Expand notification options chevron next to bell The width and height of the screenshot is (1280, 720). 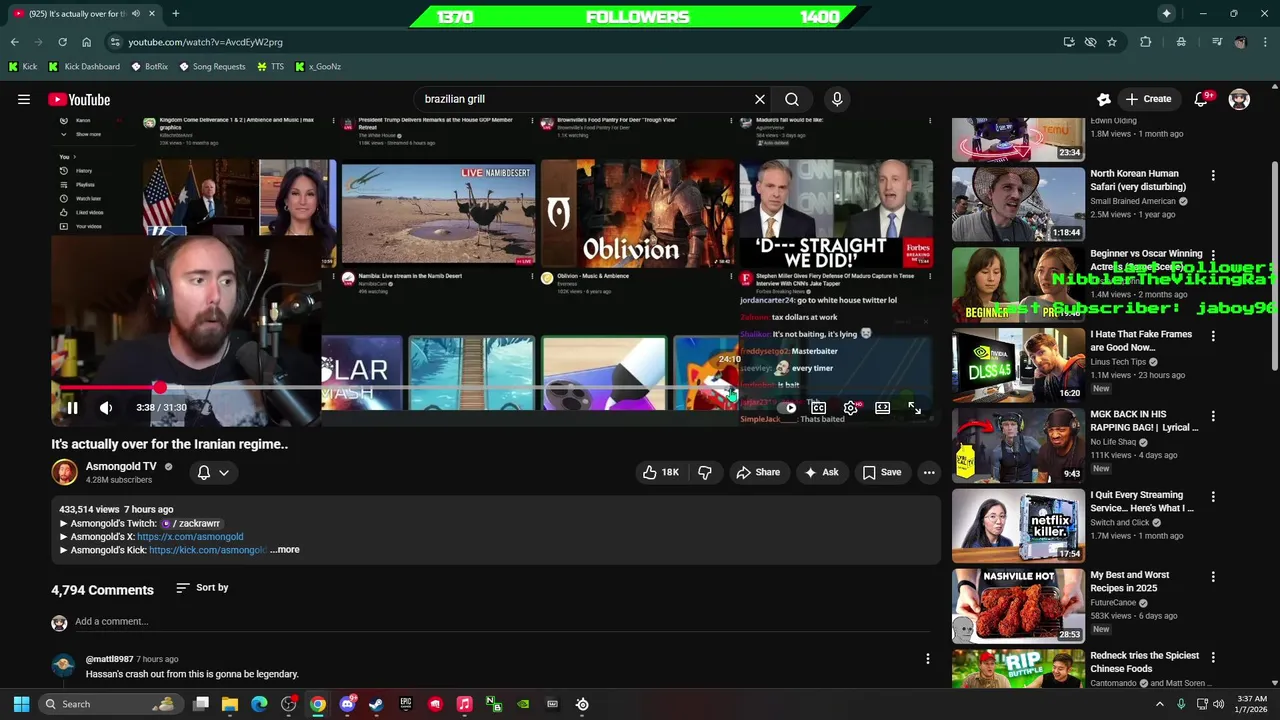tap(224, 472)
